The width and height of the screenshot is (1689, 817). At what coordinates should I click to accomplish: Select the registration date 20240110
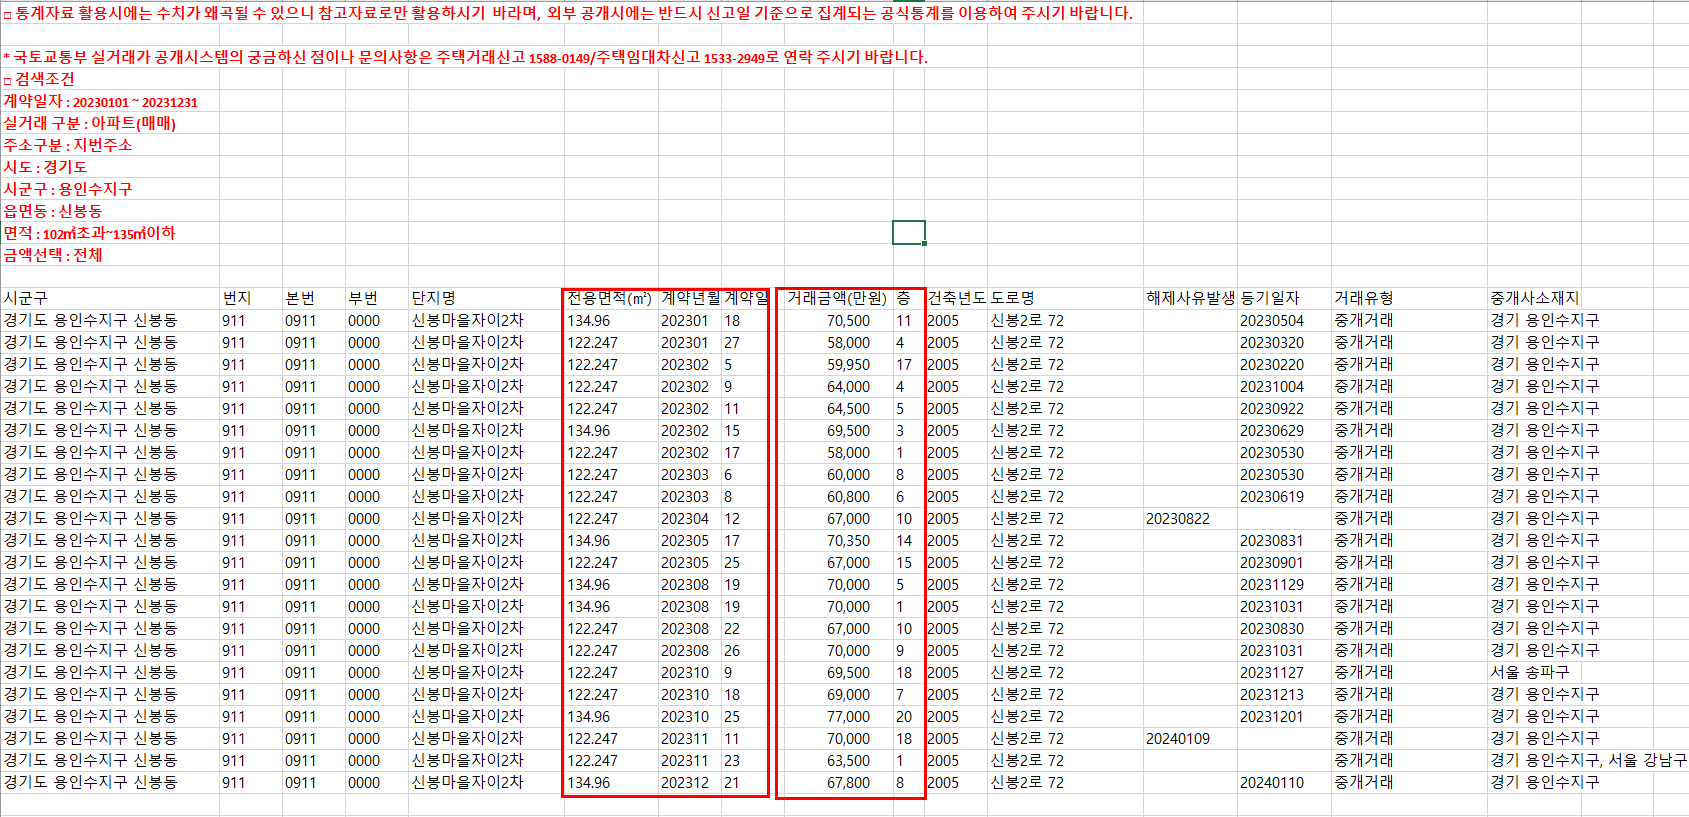pos(1284,783)
